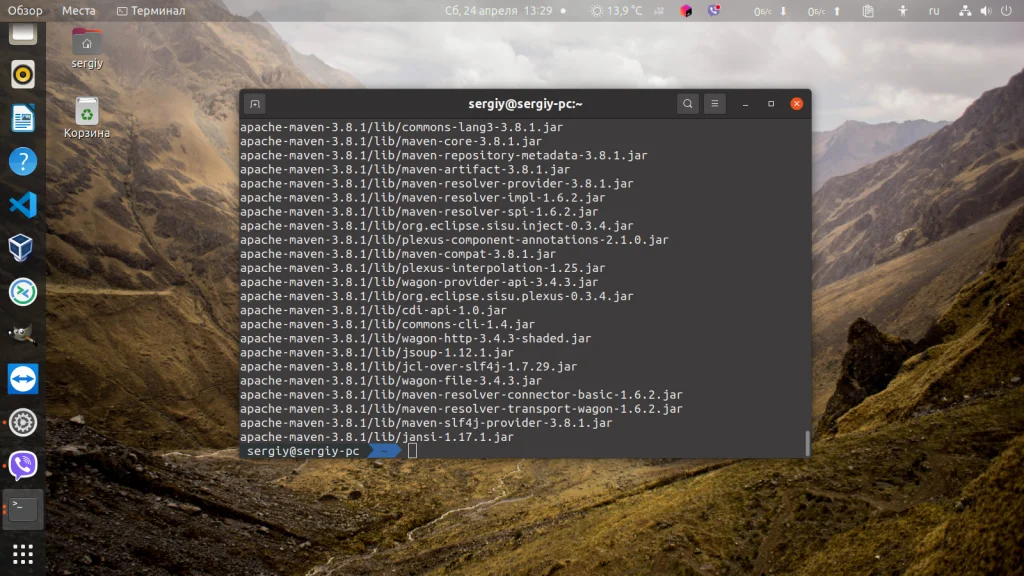Launch Visual Studio Code from the dock

click(22, 205)
